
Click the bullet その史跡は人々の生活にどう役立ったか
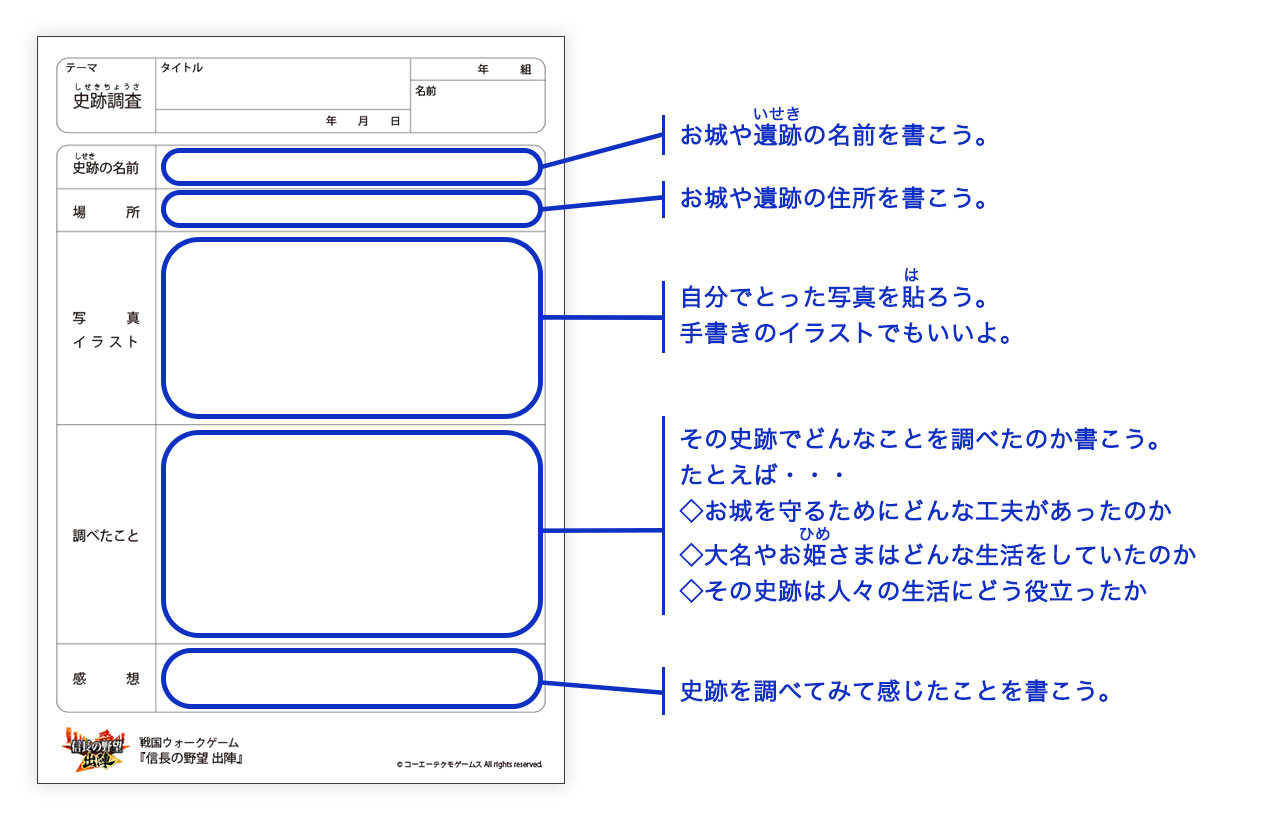pyautogui.click(x=912, y=590)
